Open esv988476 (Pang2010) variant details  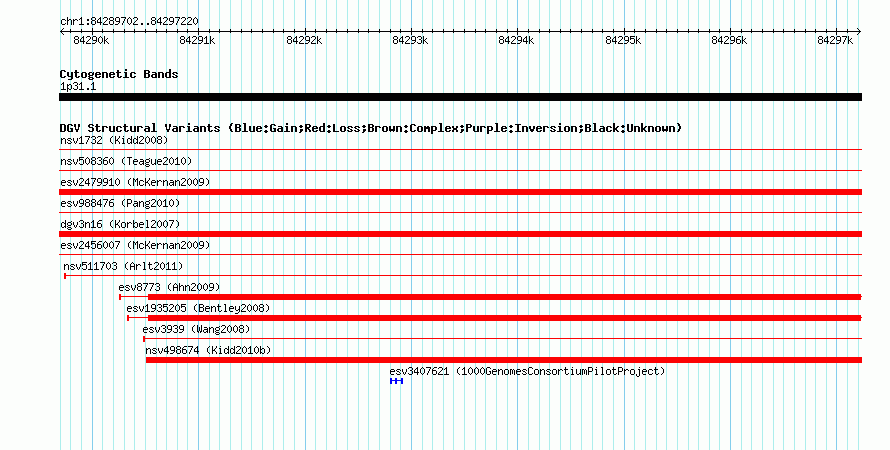click(x=120, y=203)
